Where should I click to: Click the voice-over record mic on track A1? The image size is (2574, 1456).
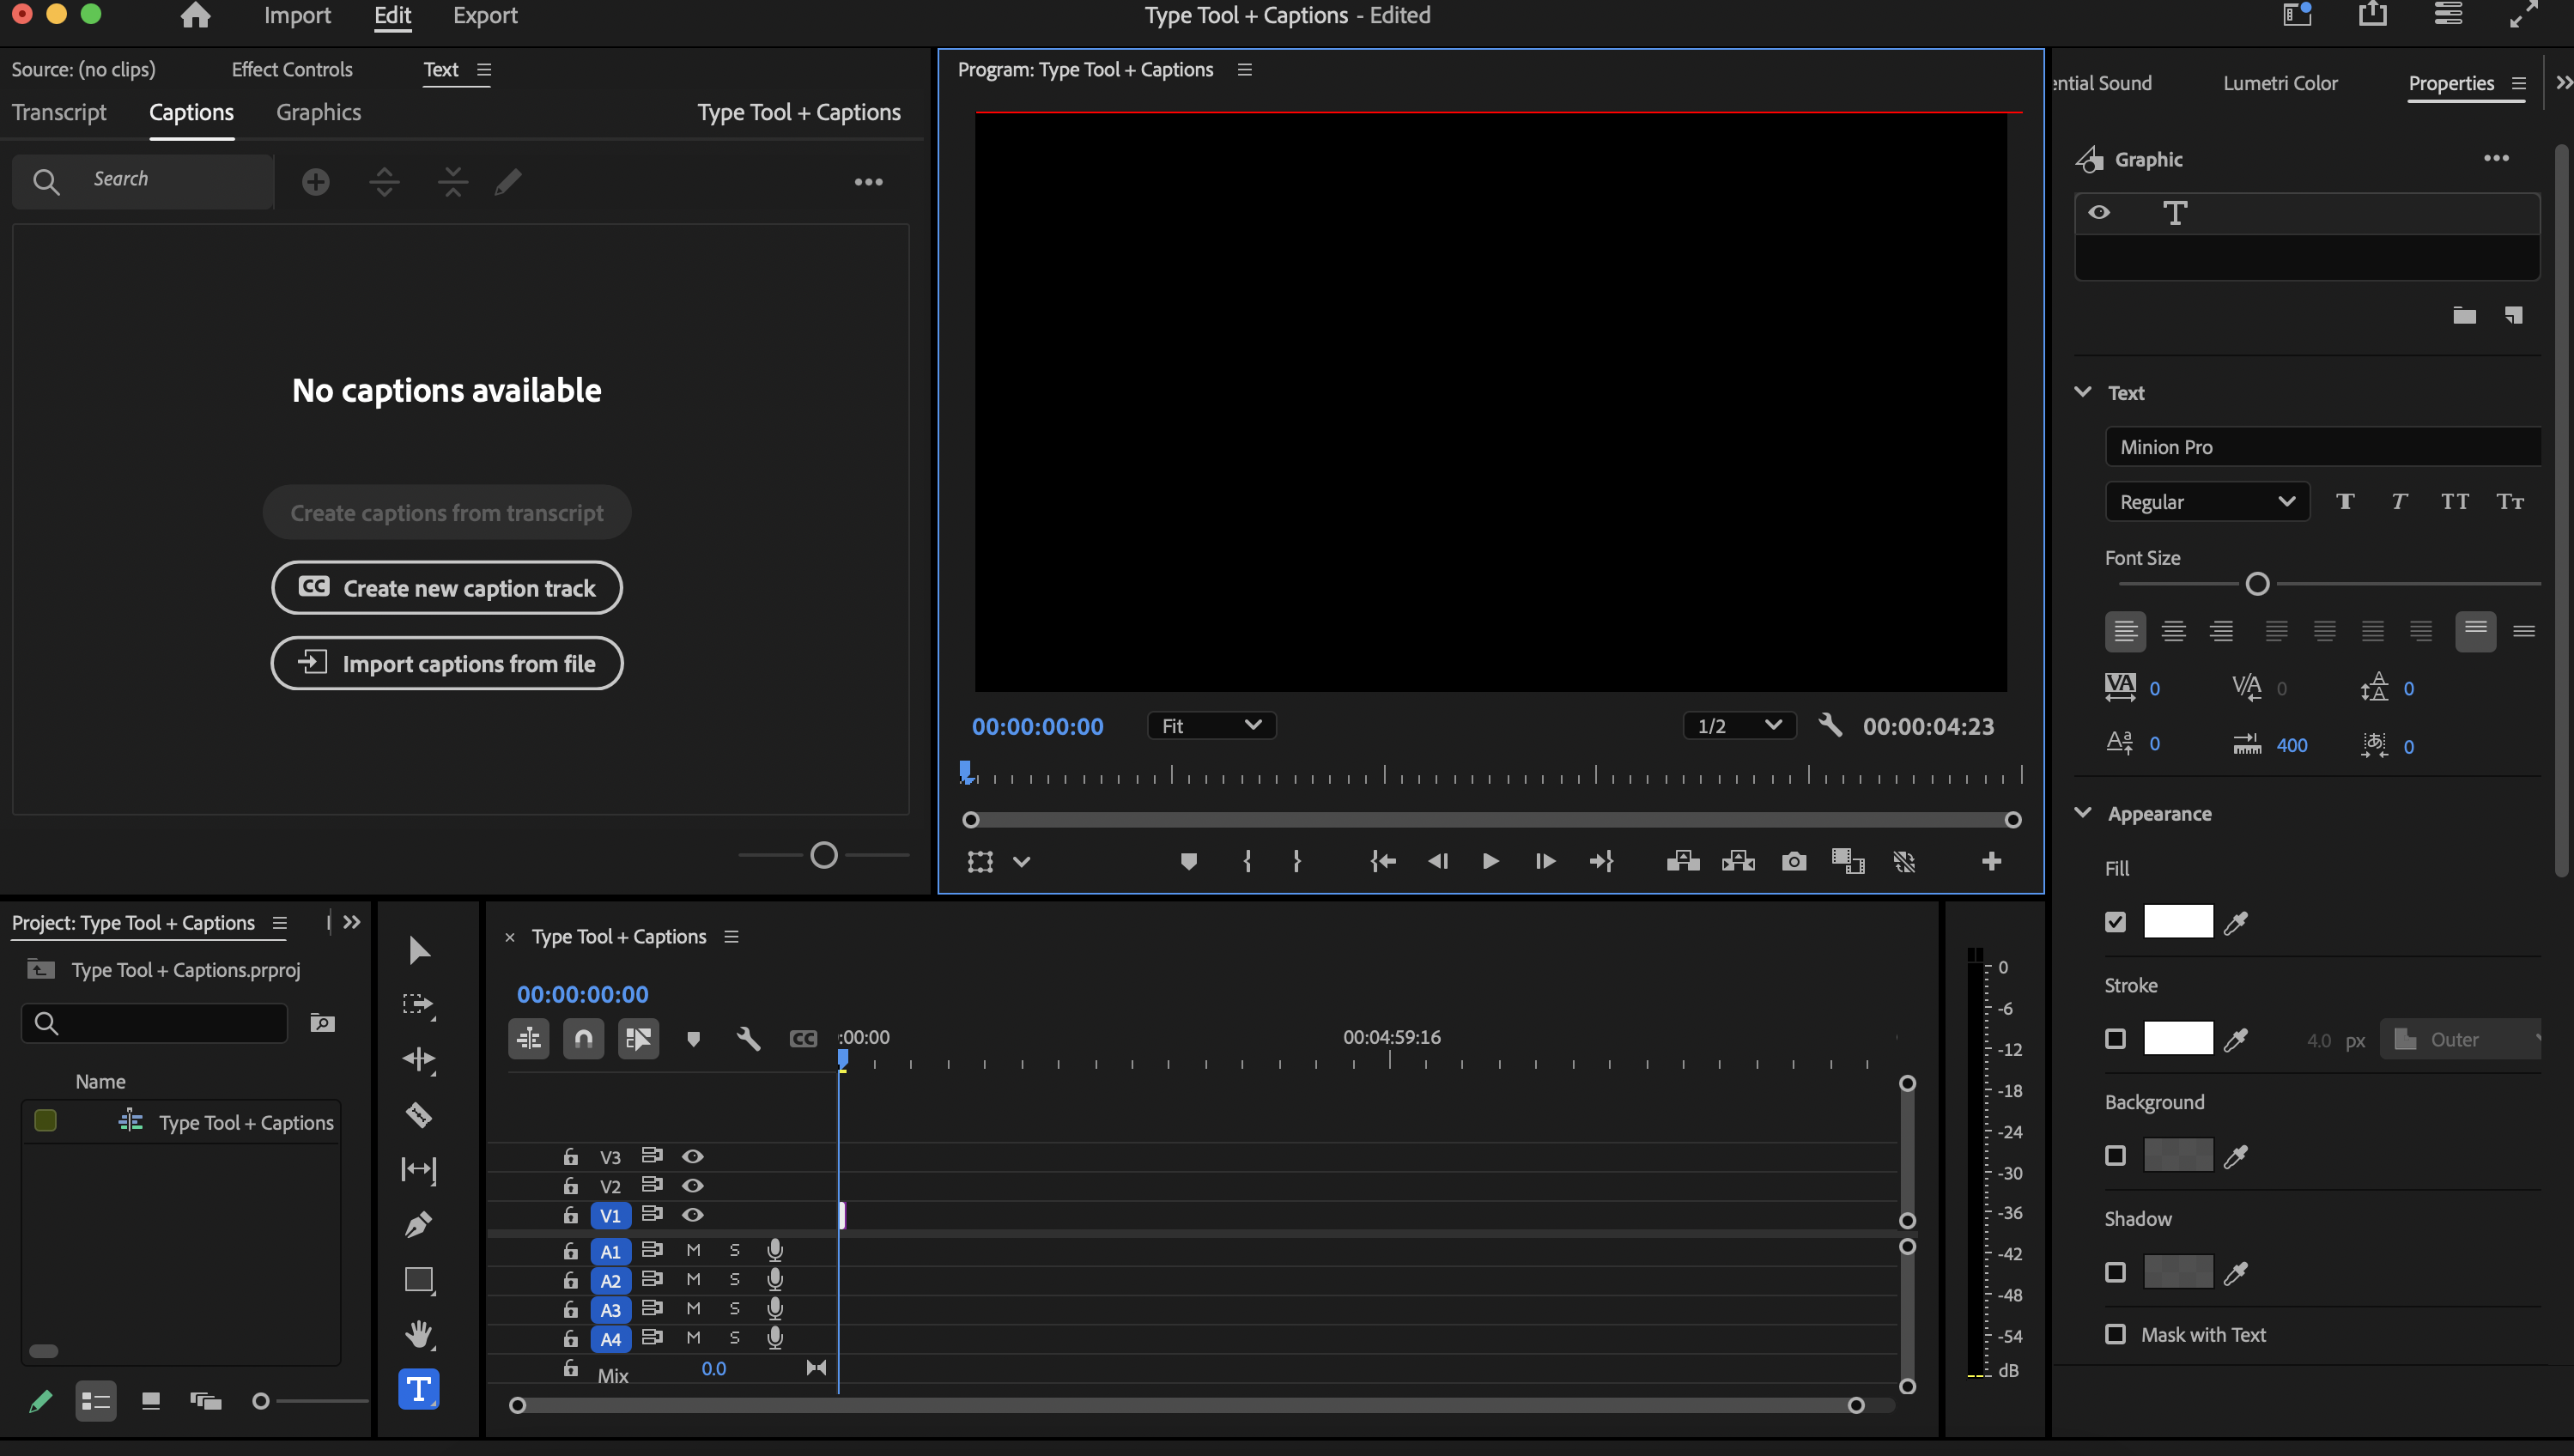(x=775, y=1249)
